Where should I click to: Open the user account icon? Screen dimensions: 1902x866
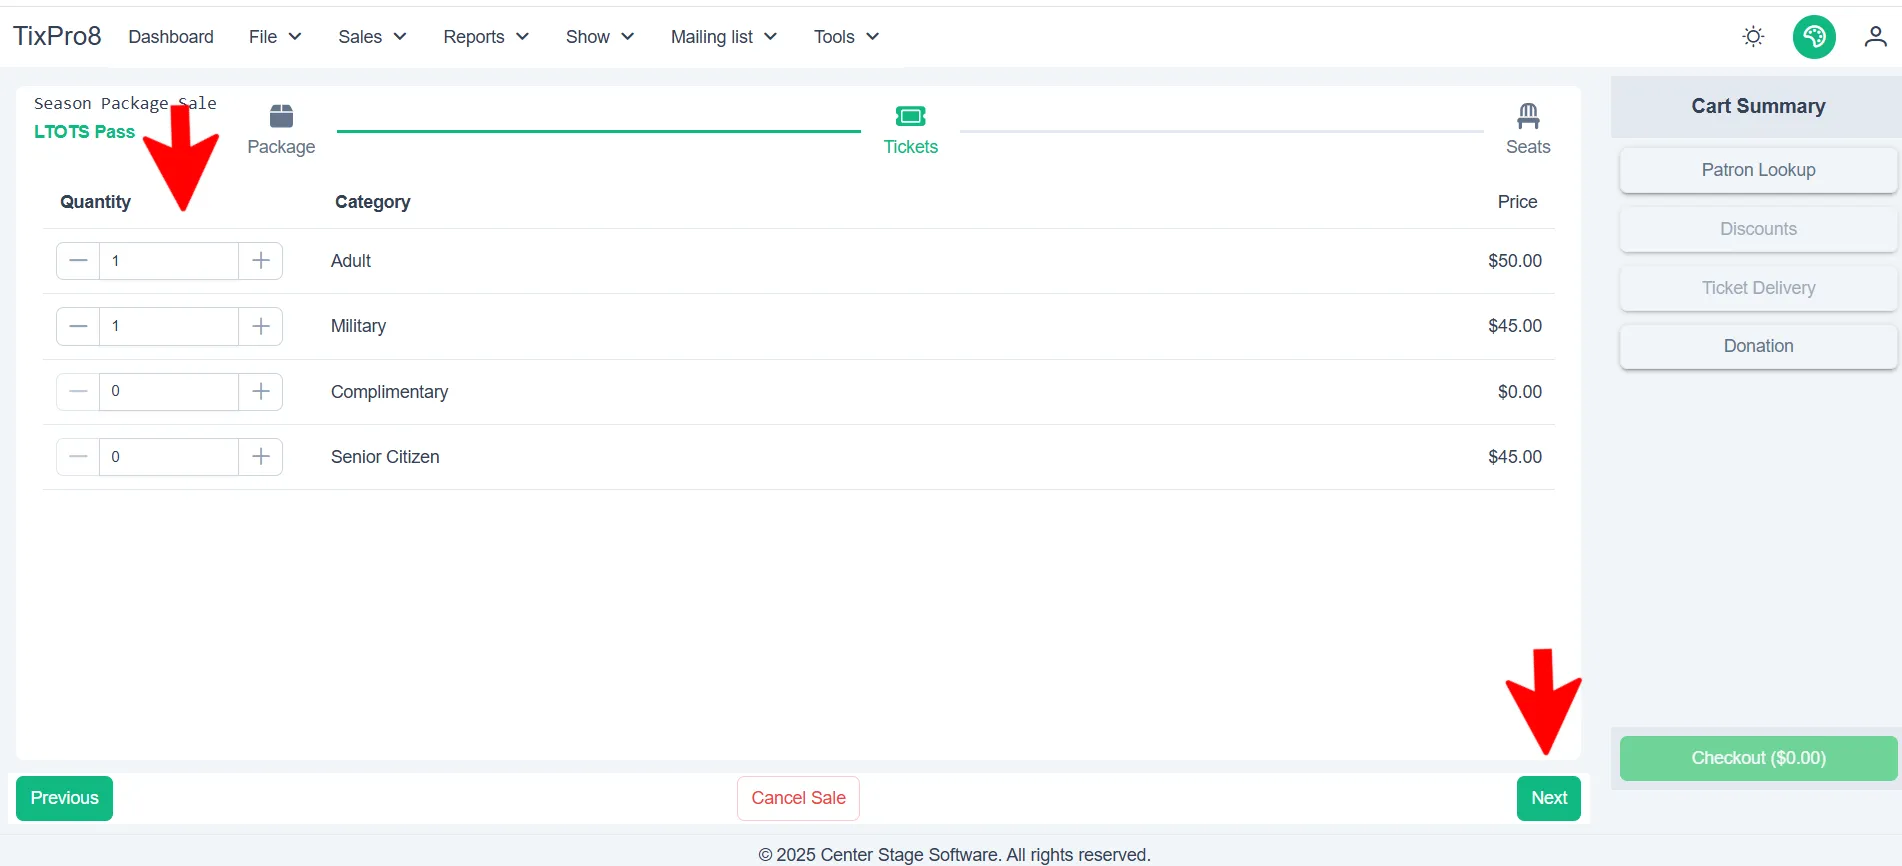(1875, 37)
